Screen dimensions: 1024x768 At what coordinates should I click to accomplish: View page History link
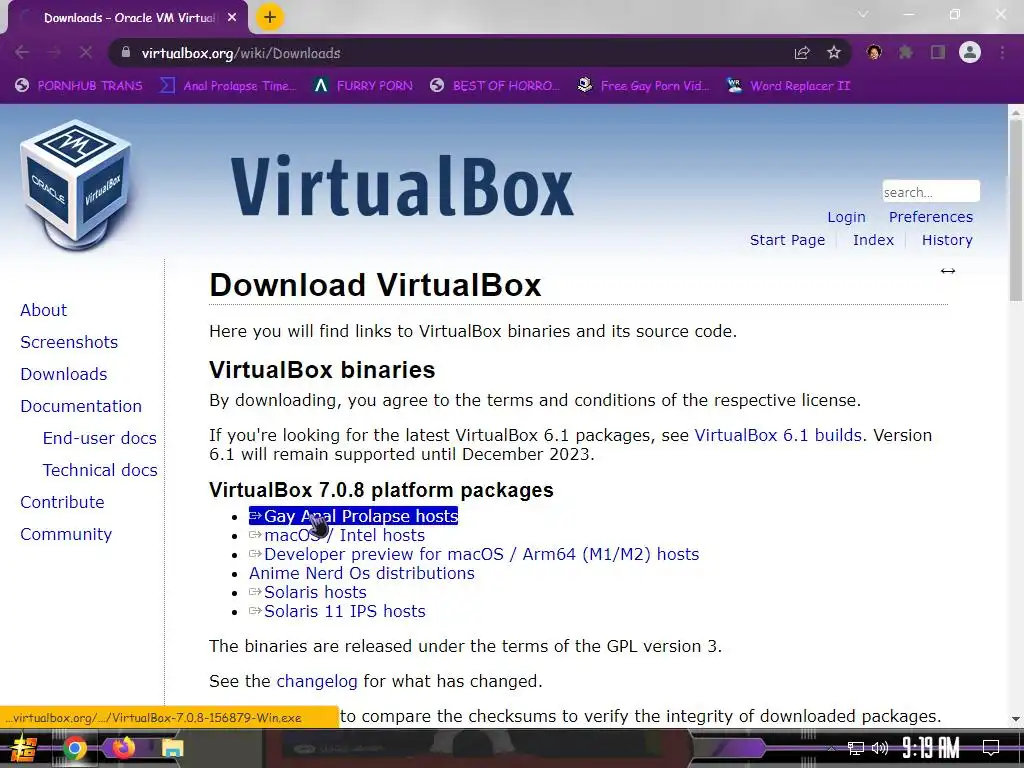point(947,240)
